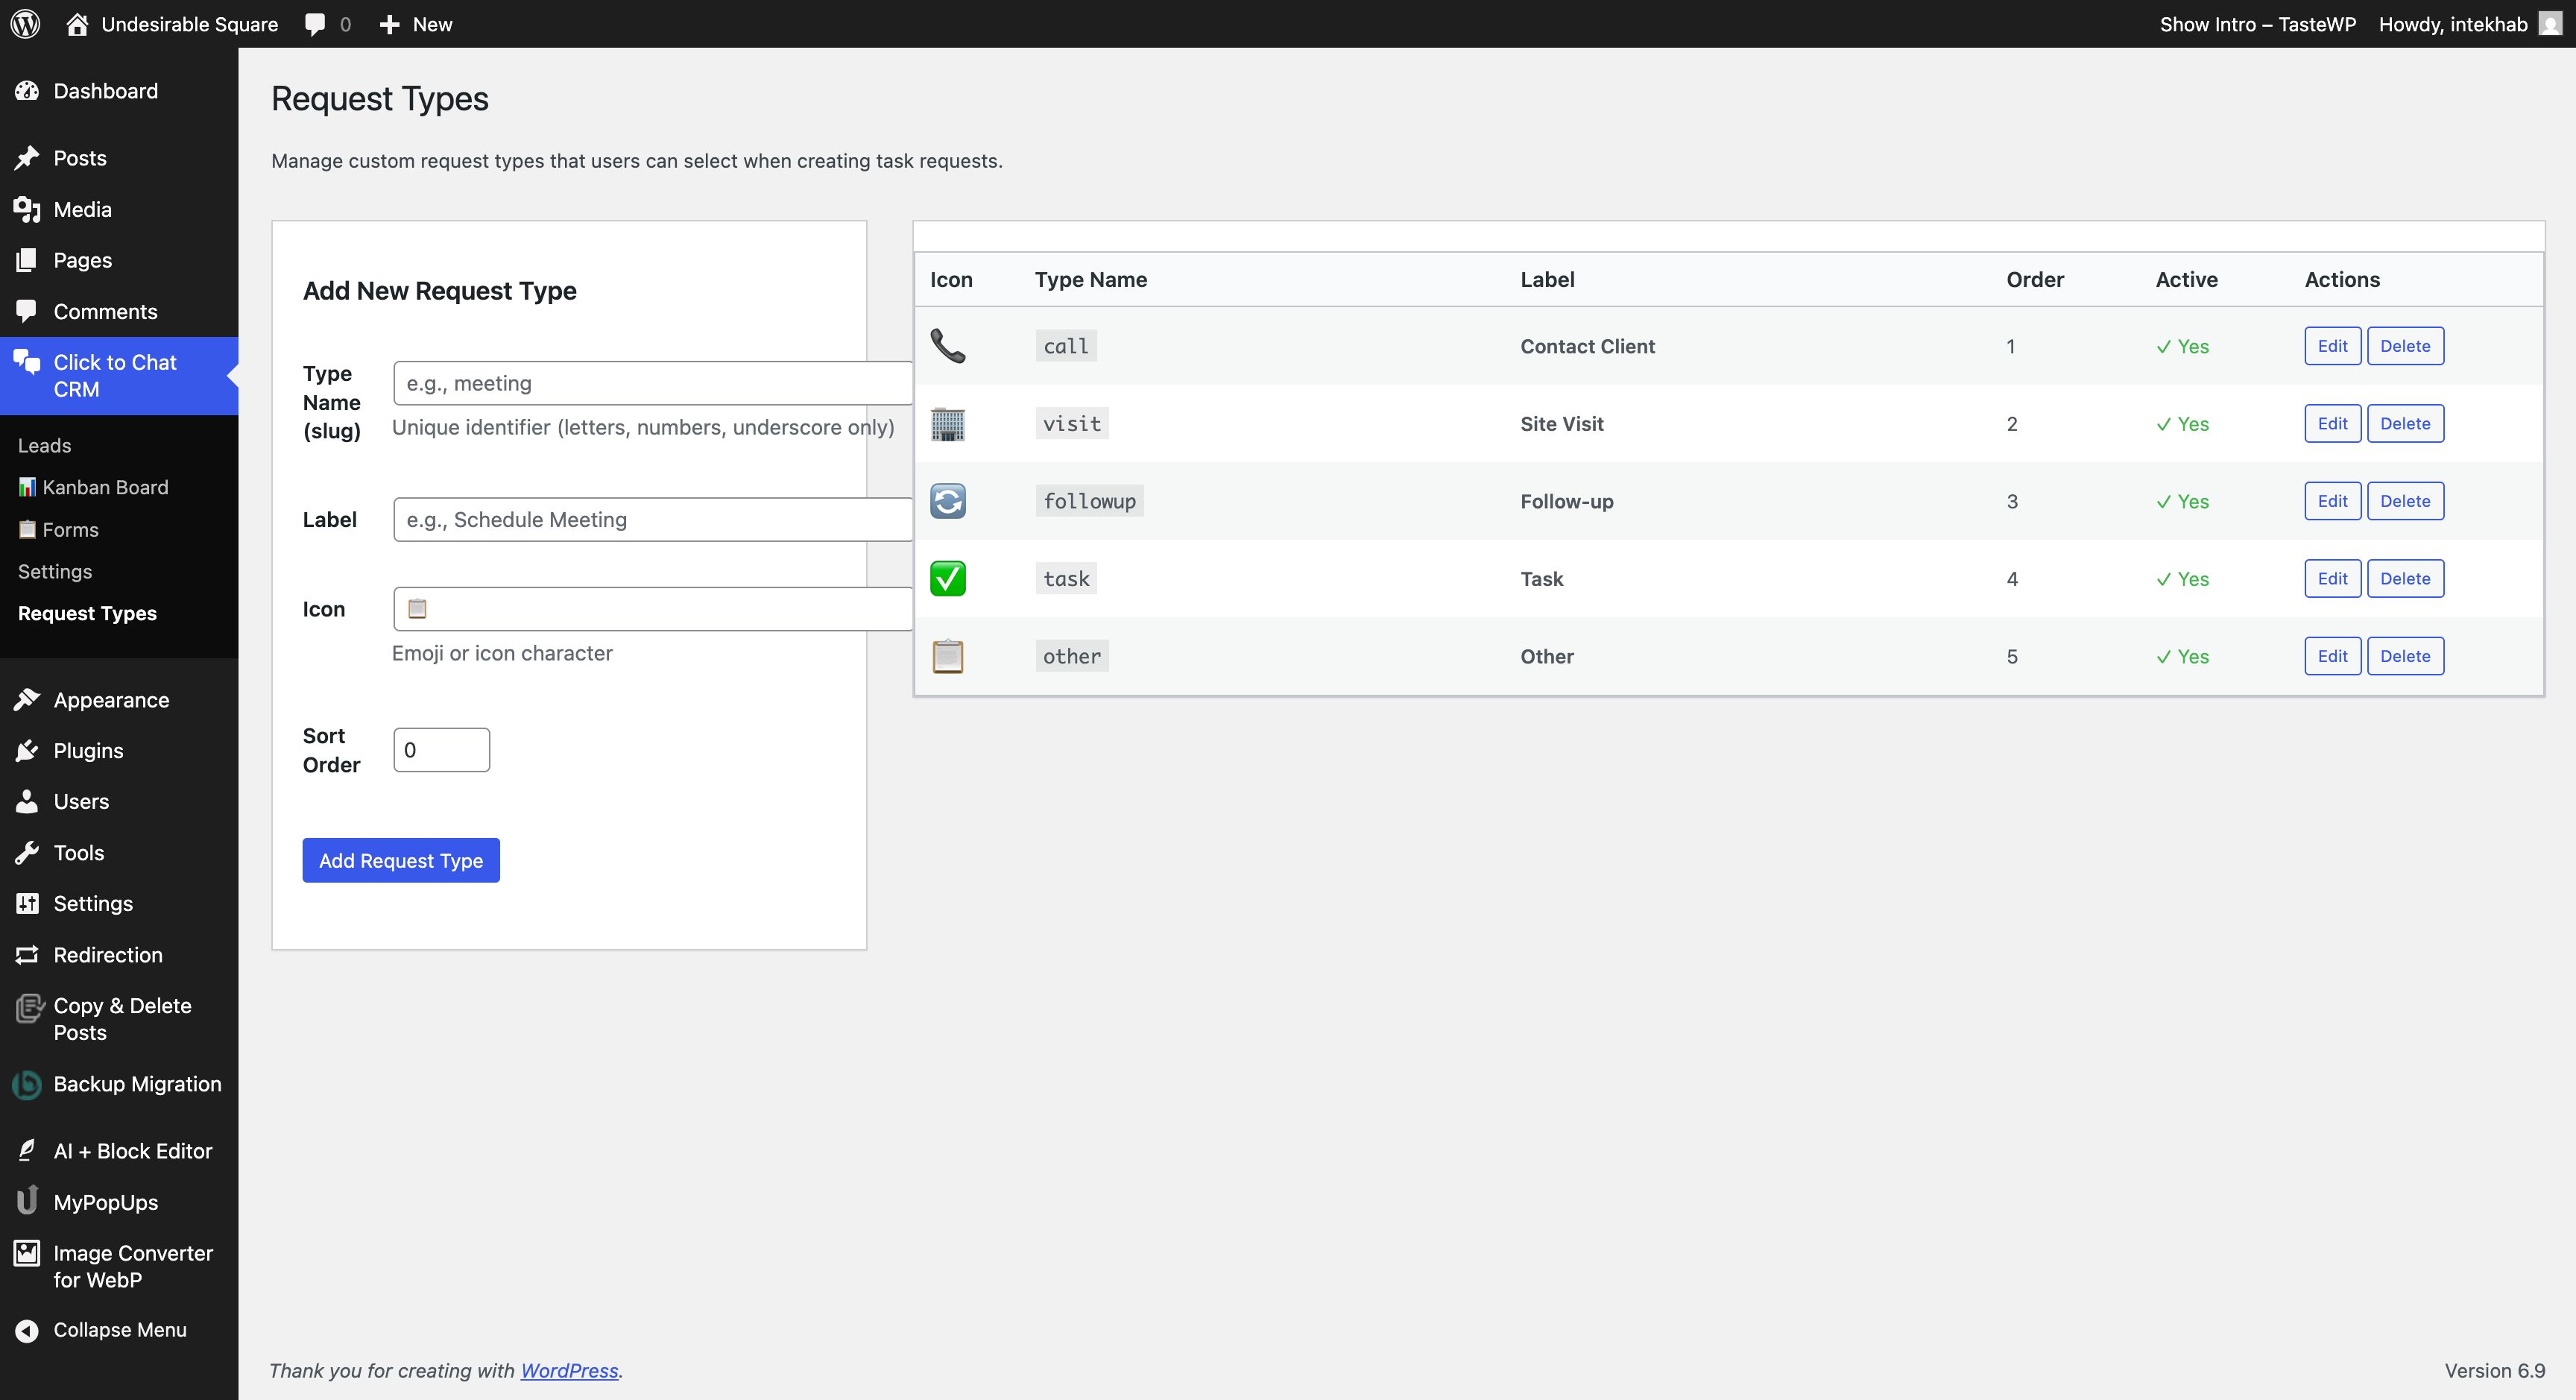Open the Howdy, intekhab account menu
The height and width of the screenshot is (1400, 2576).
[2452, 24]
